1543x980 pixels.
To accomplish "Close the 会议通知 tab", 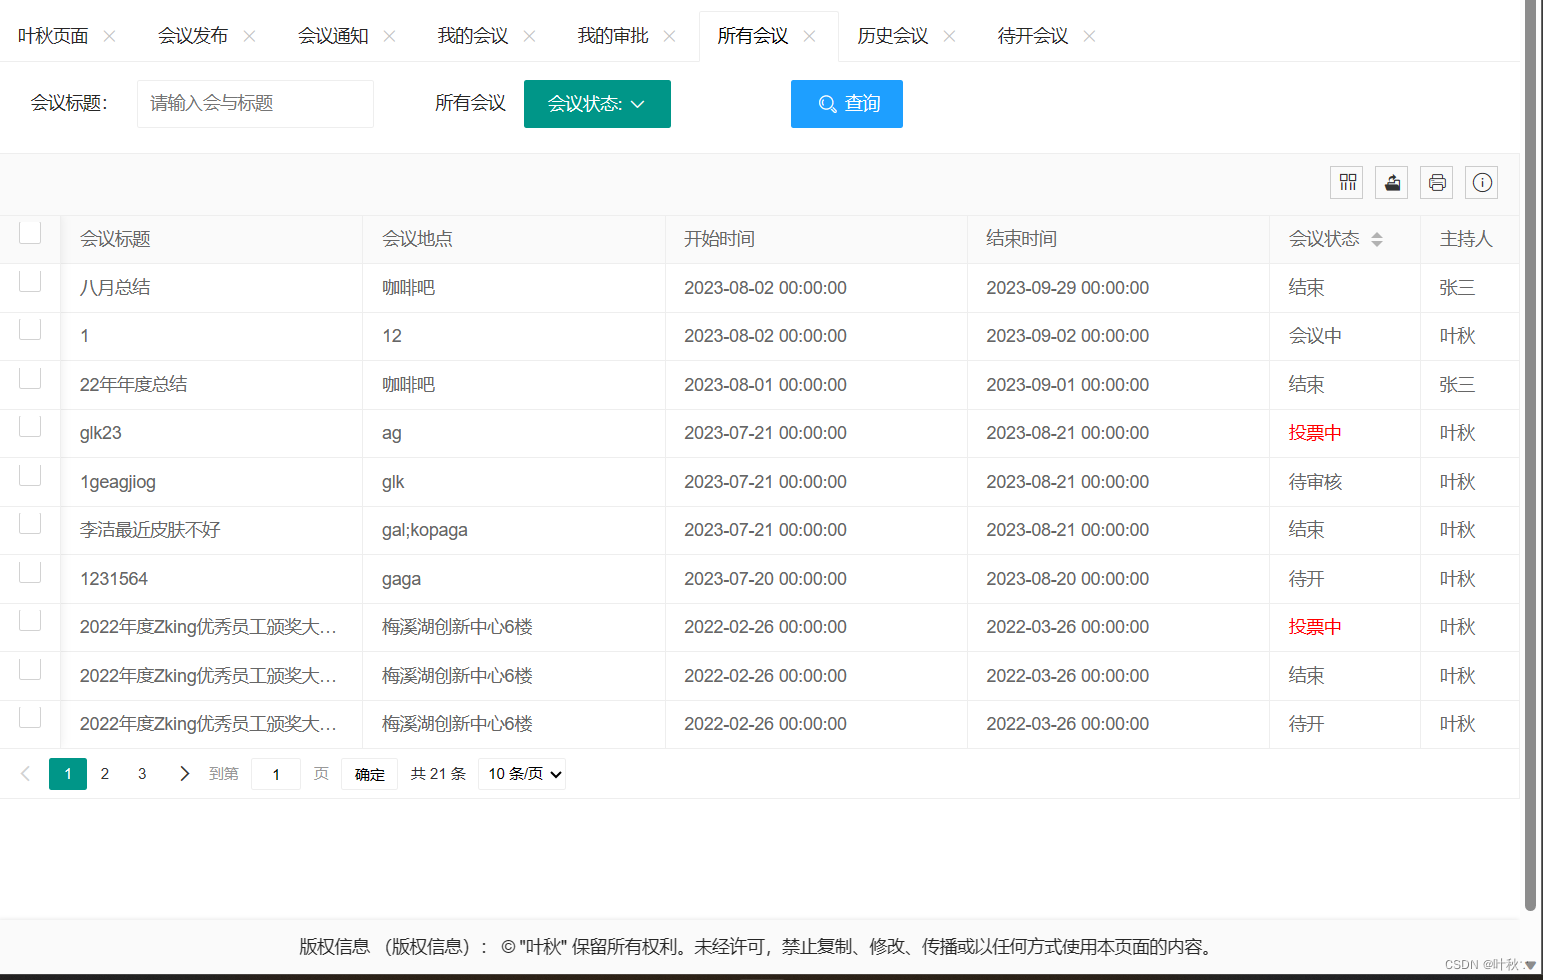I will pos(390,36).
